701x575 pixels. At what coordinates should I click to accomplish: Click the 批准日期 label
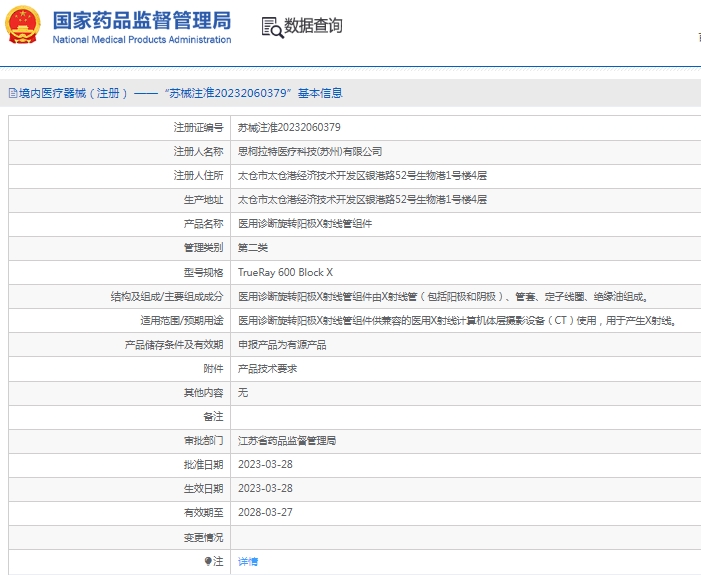coord(203,465)
